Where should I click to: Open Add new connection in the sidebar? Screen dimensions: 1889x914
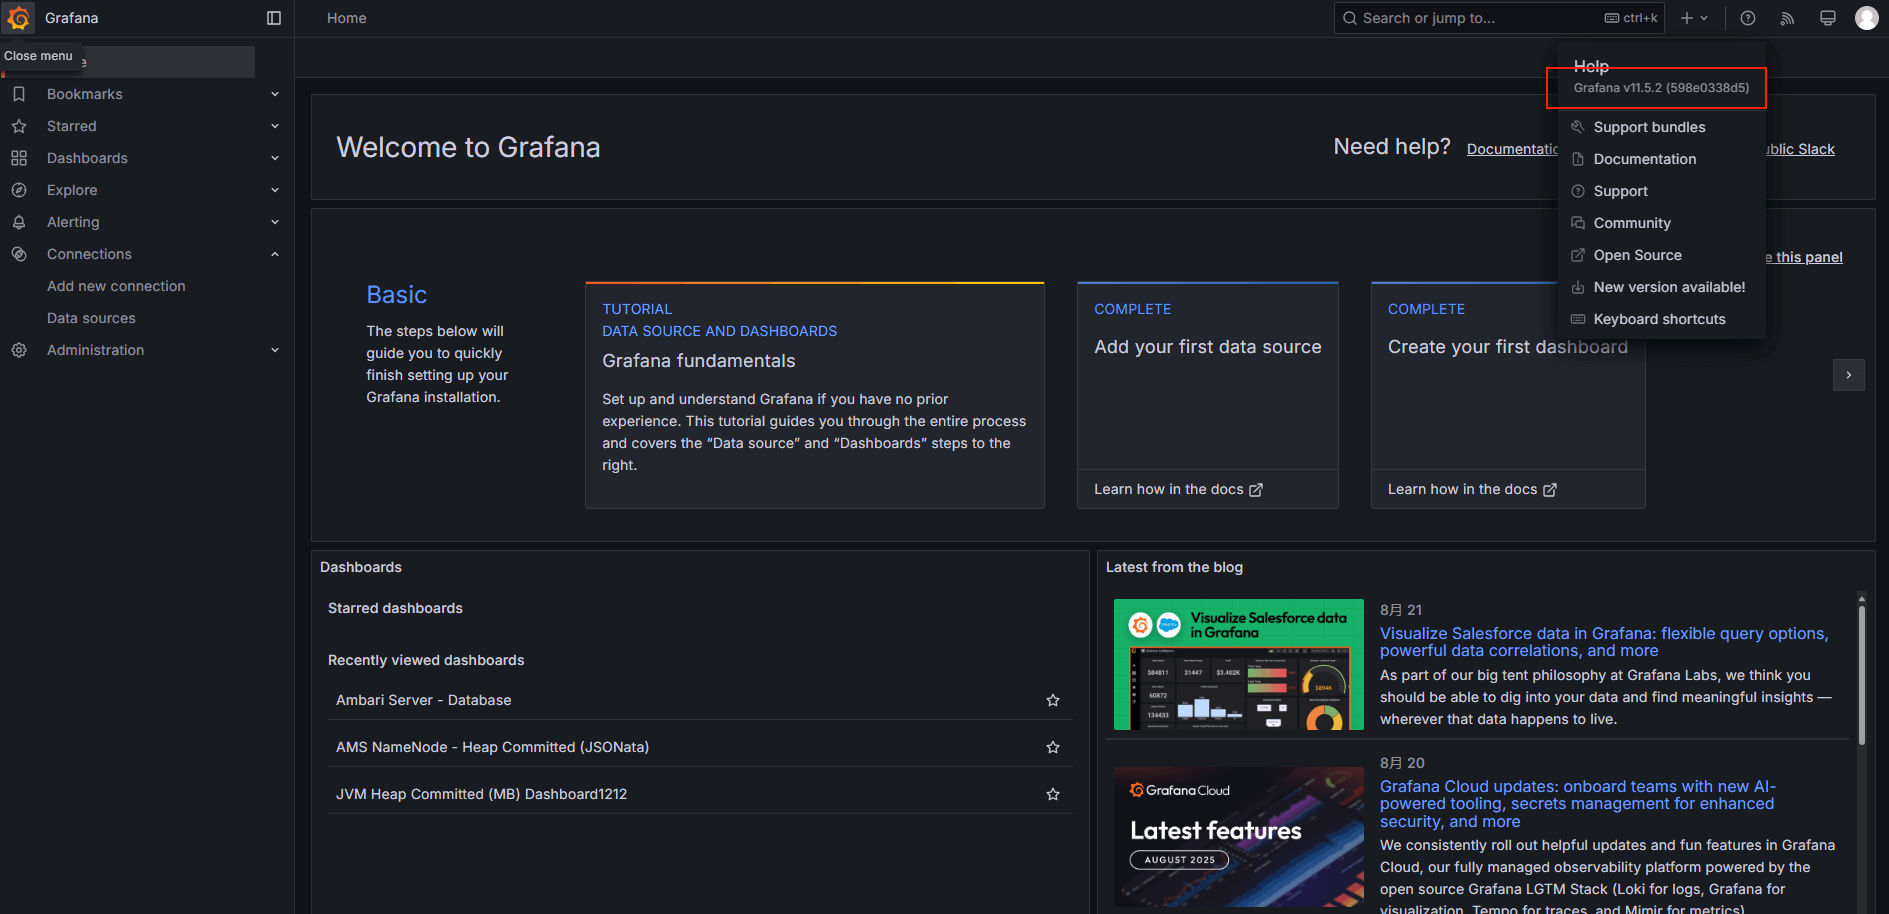(x=116, y=286)
